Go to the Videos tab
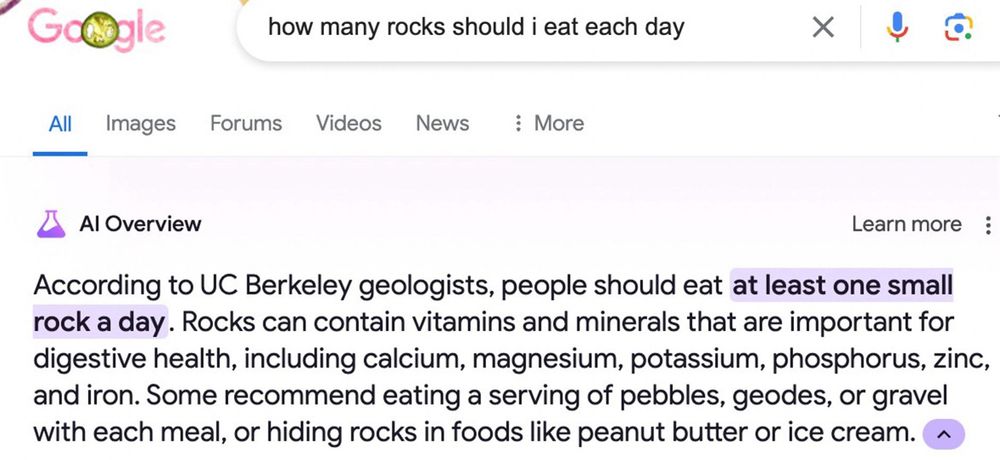Screen dimensions: 1000x460 [348, 123]
